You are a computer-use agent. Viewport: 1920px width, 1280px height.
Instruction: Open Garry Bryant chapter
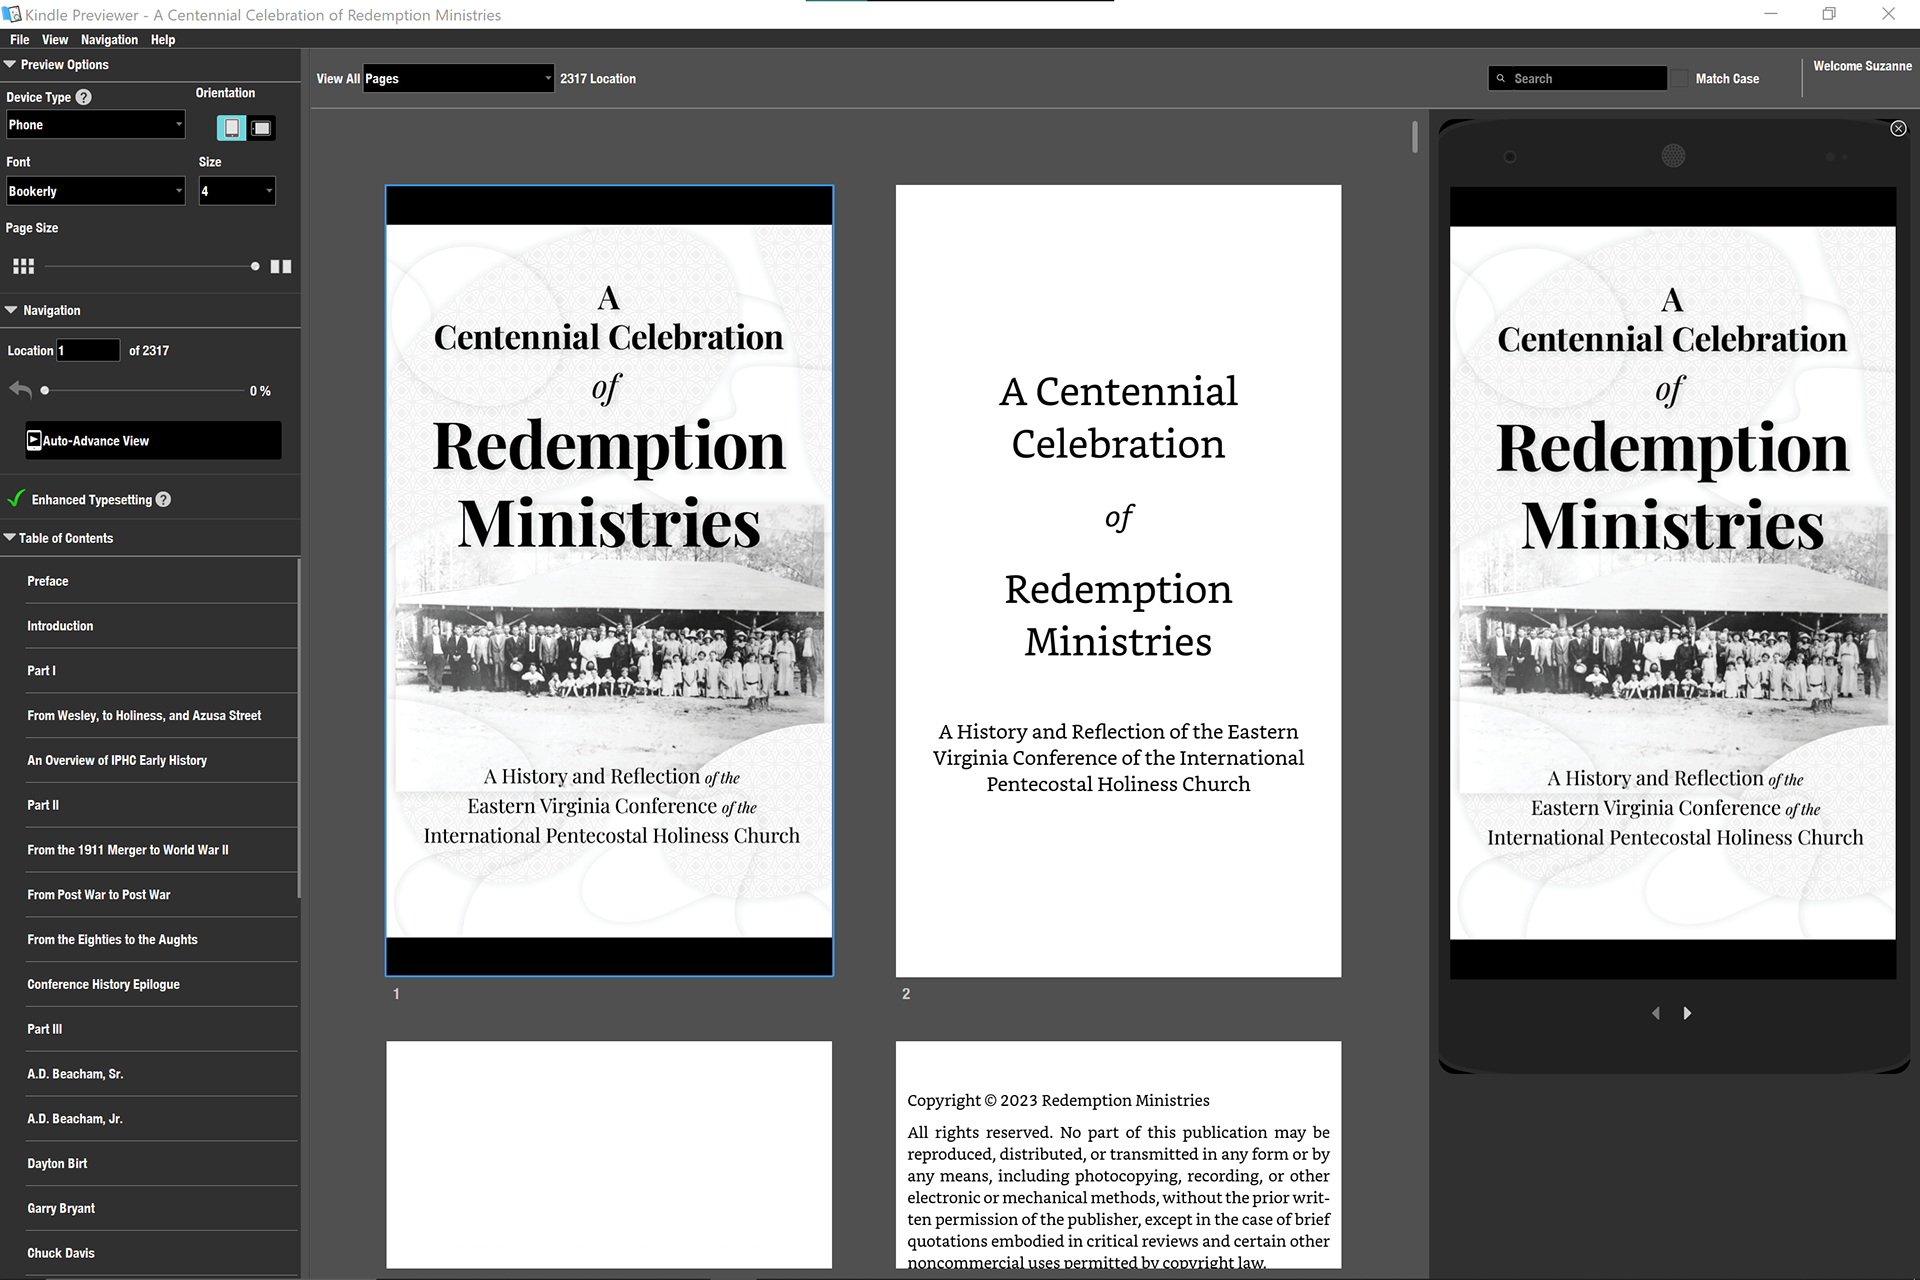(161, 1208)
